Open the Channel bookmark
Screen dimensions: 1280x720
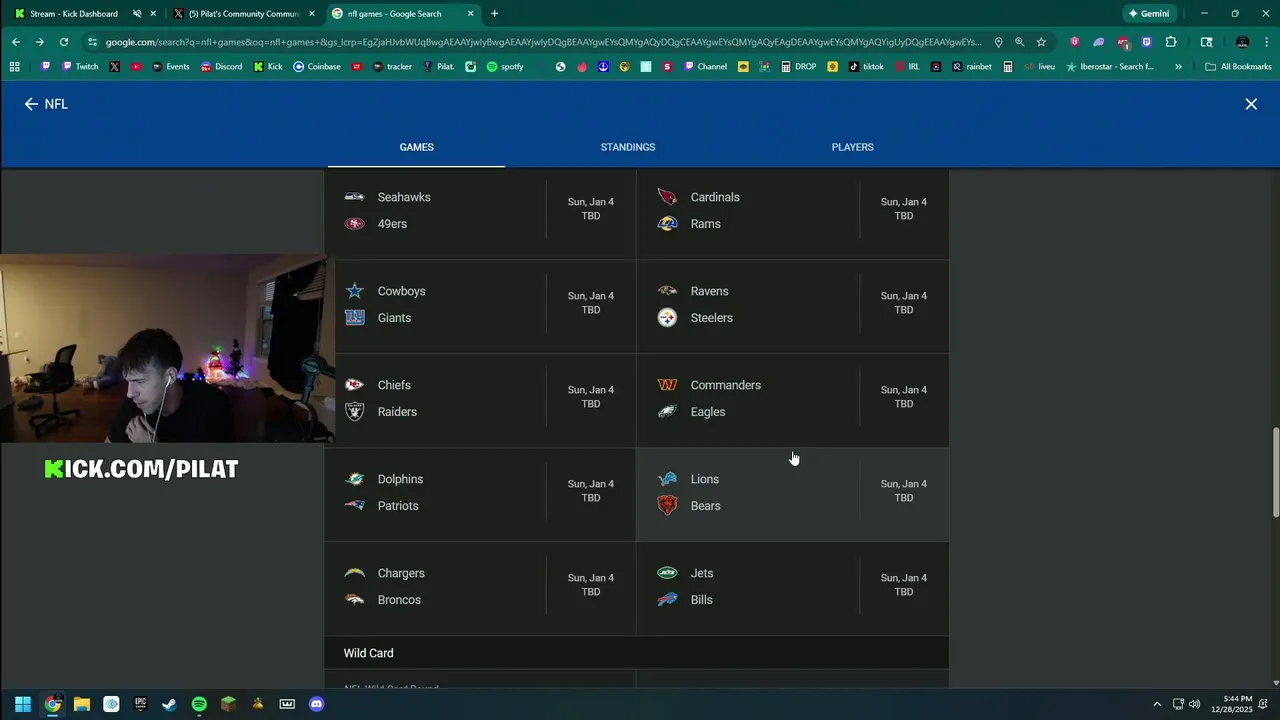[705, 67]
